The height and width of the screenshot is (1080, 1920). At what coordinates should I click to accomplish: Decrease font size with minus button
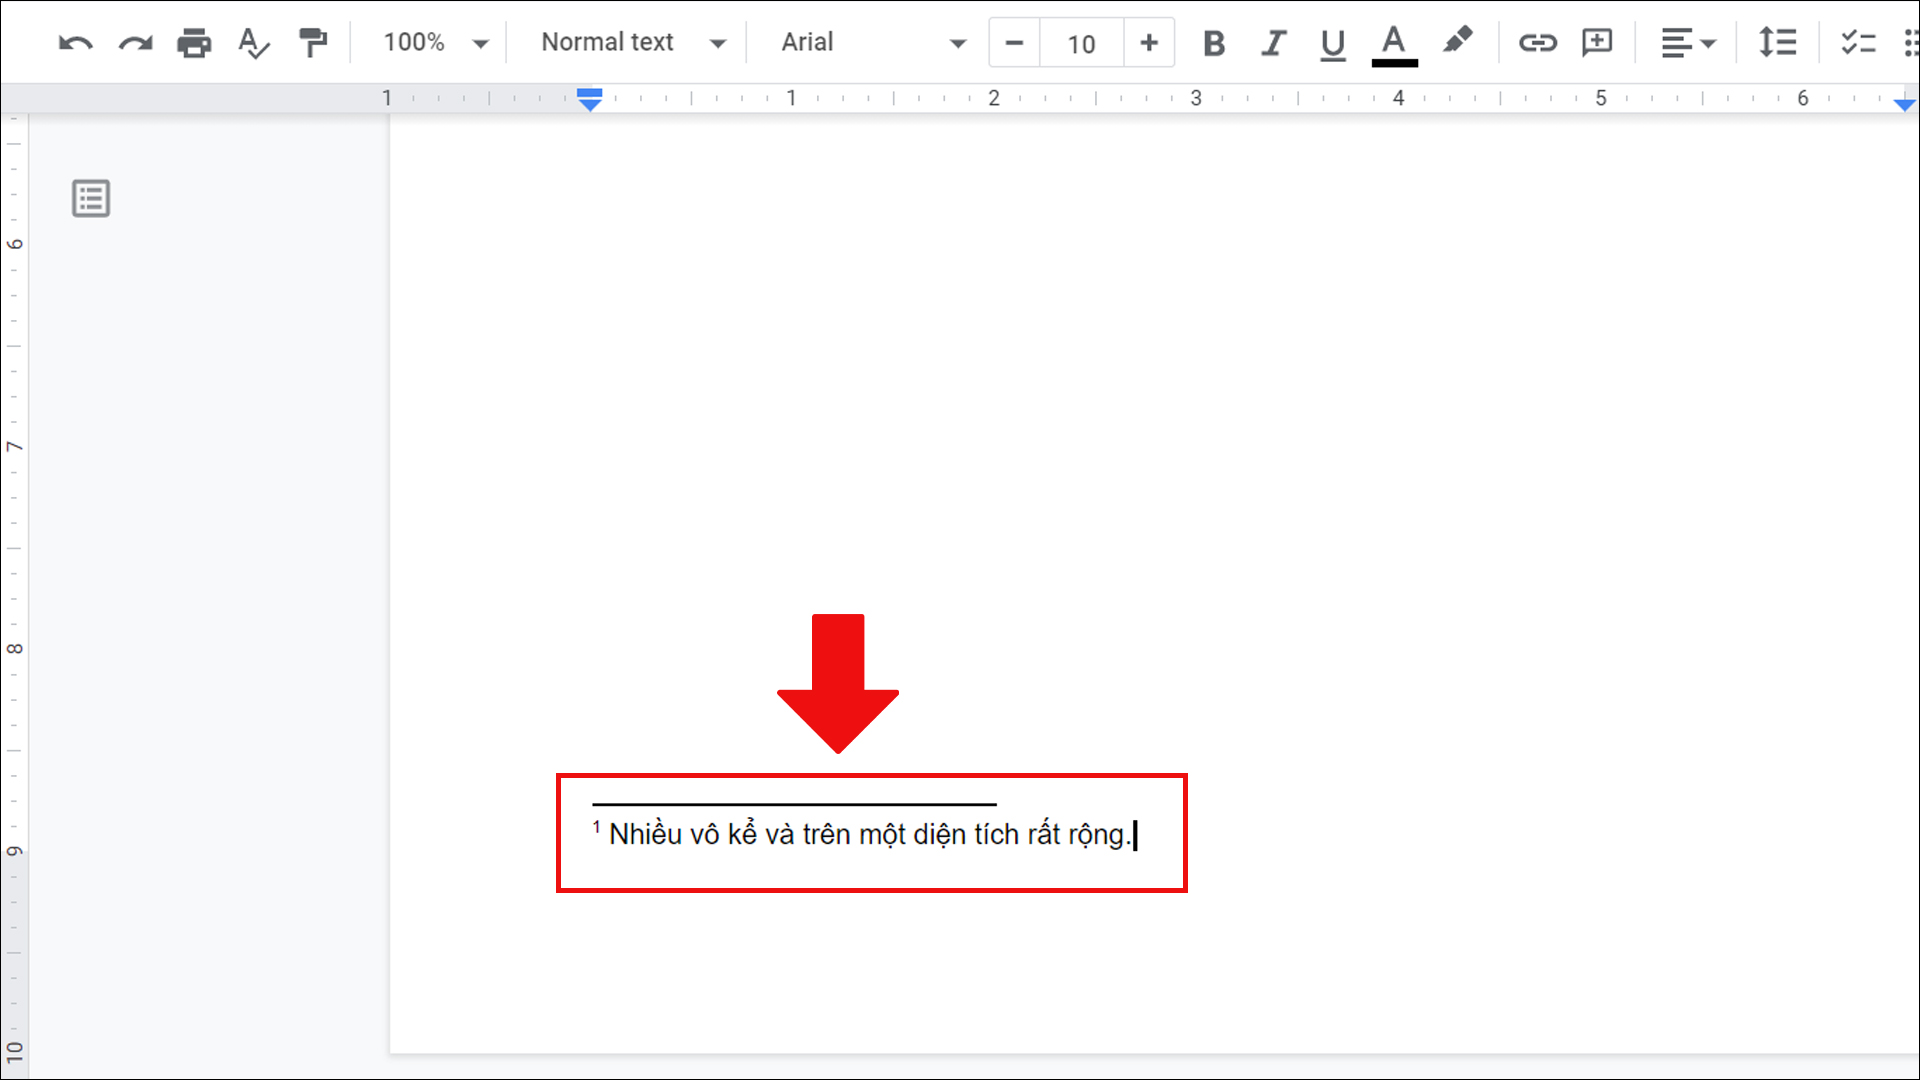pyautogui.click(x=1014, y=43)
